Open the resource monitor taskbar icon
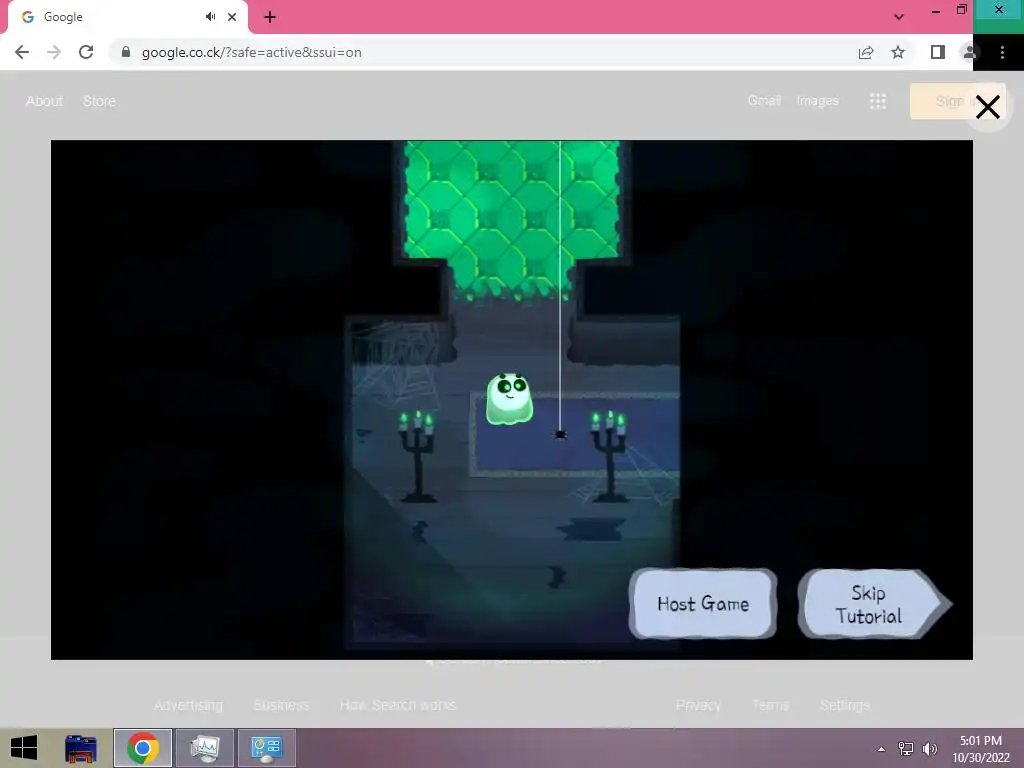This screenshot has width=1024, height=768. pyautogui.click(x=205, y=748)
